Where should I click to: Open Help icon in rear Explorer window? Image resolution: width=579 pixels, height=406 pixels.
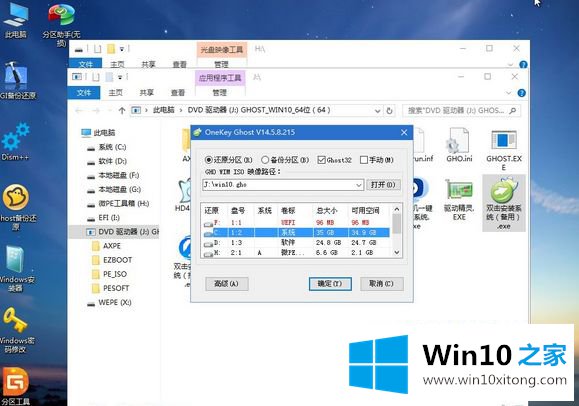(x=523, y=65)
